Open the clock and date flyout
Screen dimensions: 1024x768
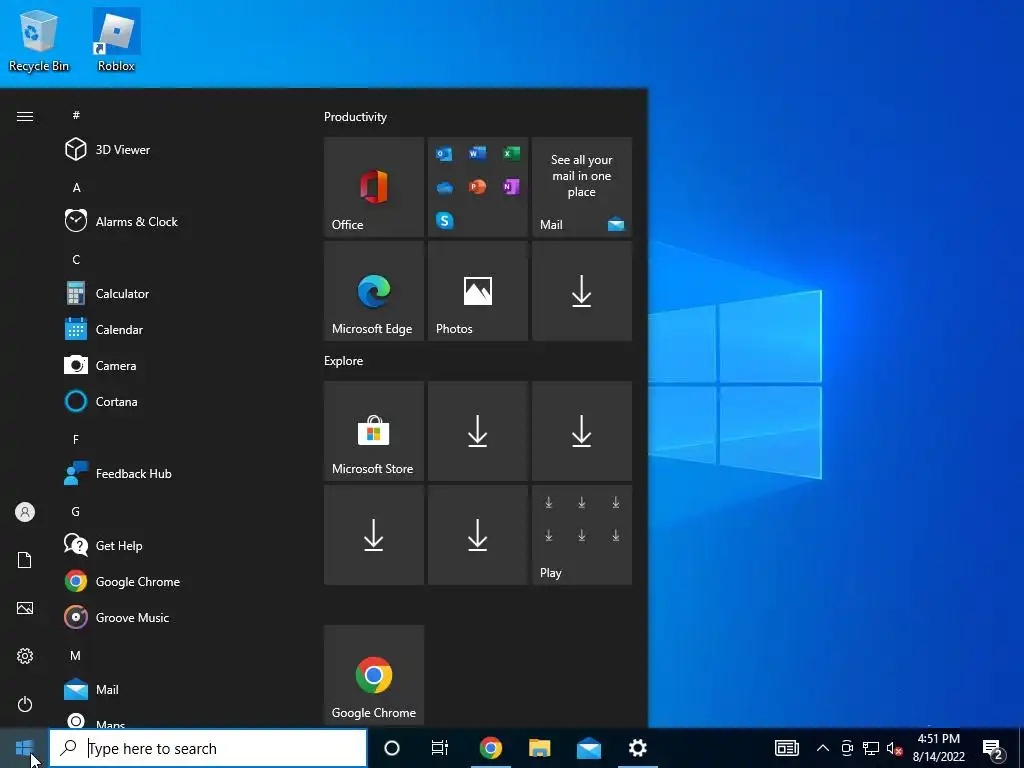tap(938, 748)
